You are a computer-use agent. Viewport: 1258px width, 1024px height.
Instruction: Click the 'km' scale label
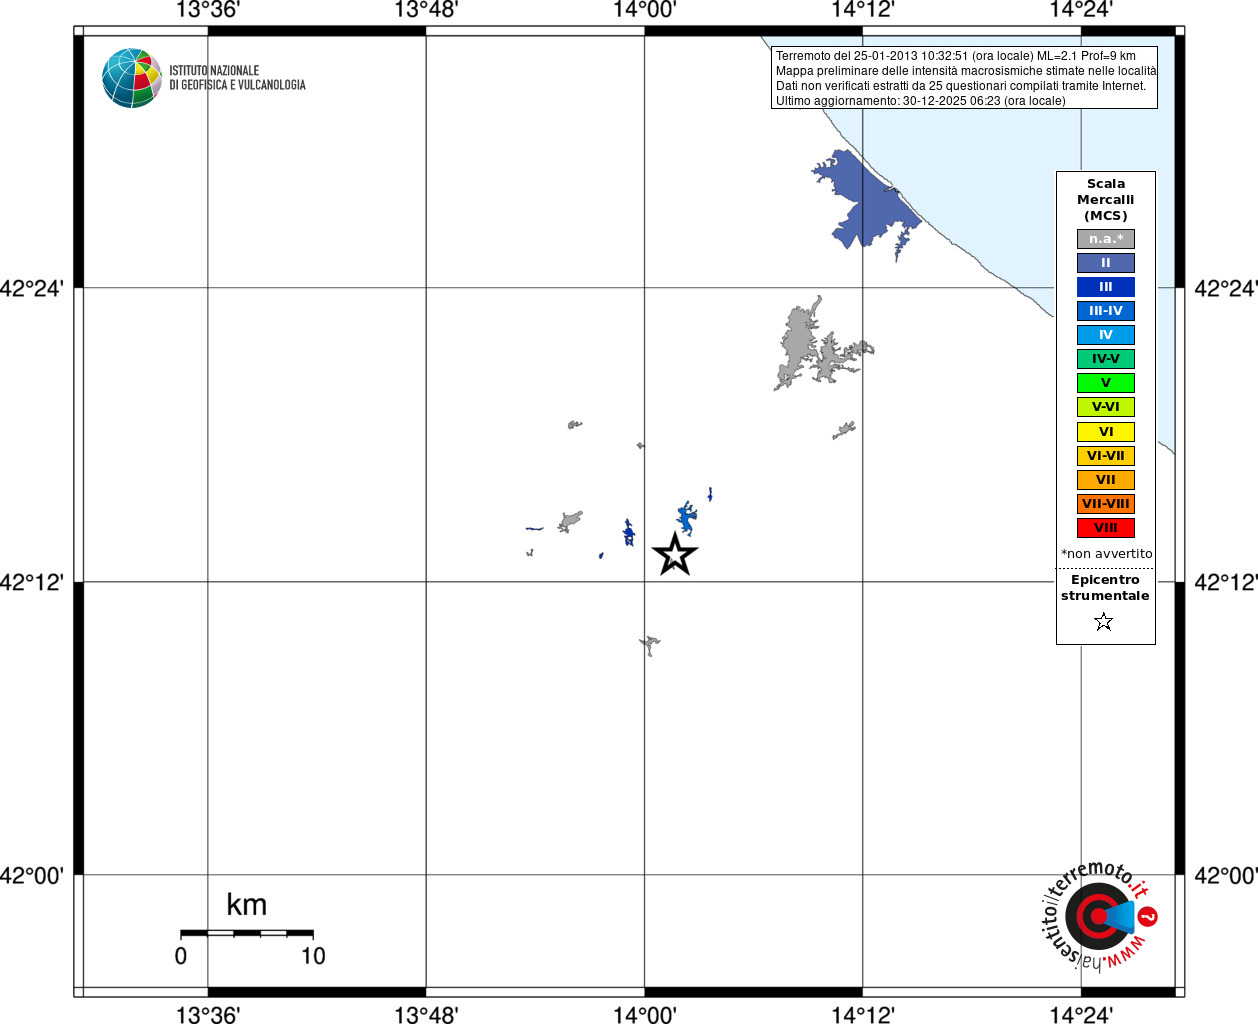pos(247,905)
